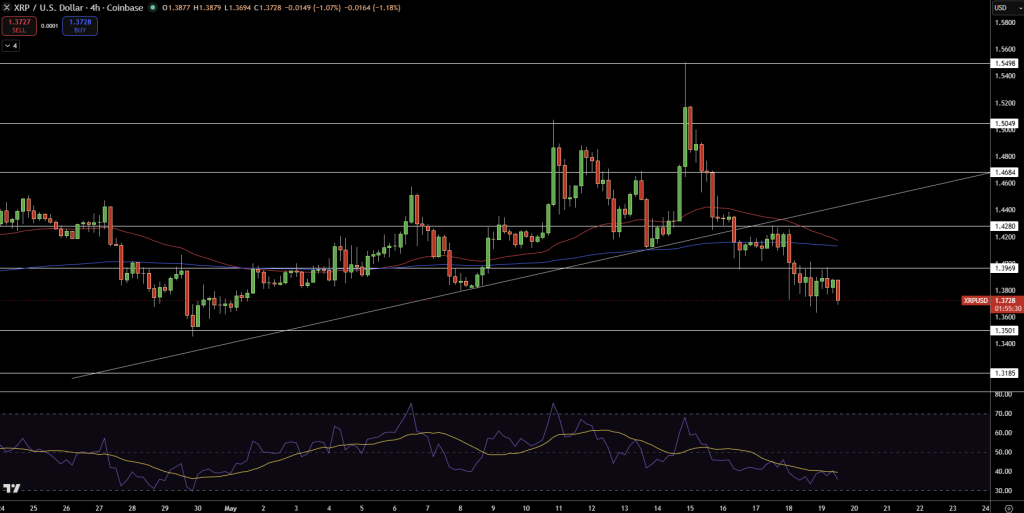Click the XRPUSD current price tag
Viewport: 1024px width, 513px height.
coord(976,301)
